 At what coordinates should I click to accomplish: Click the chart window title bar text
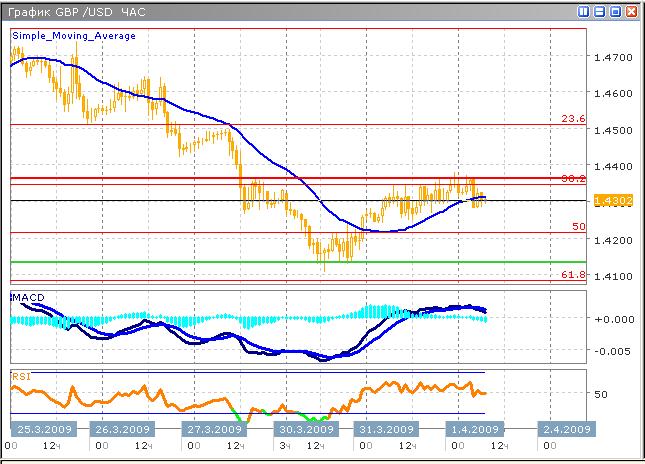pos(60,12)
